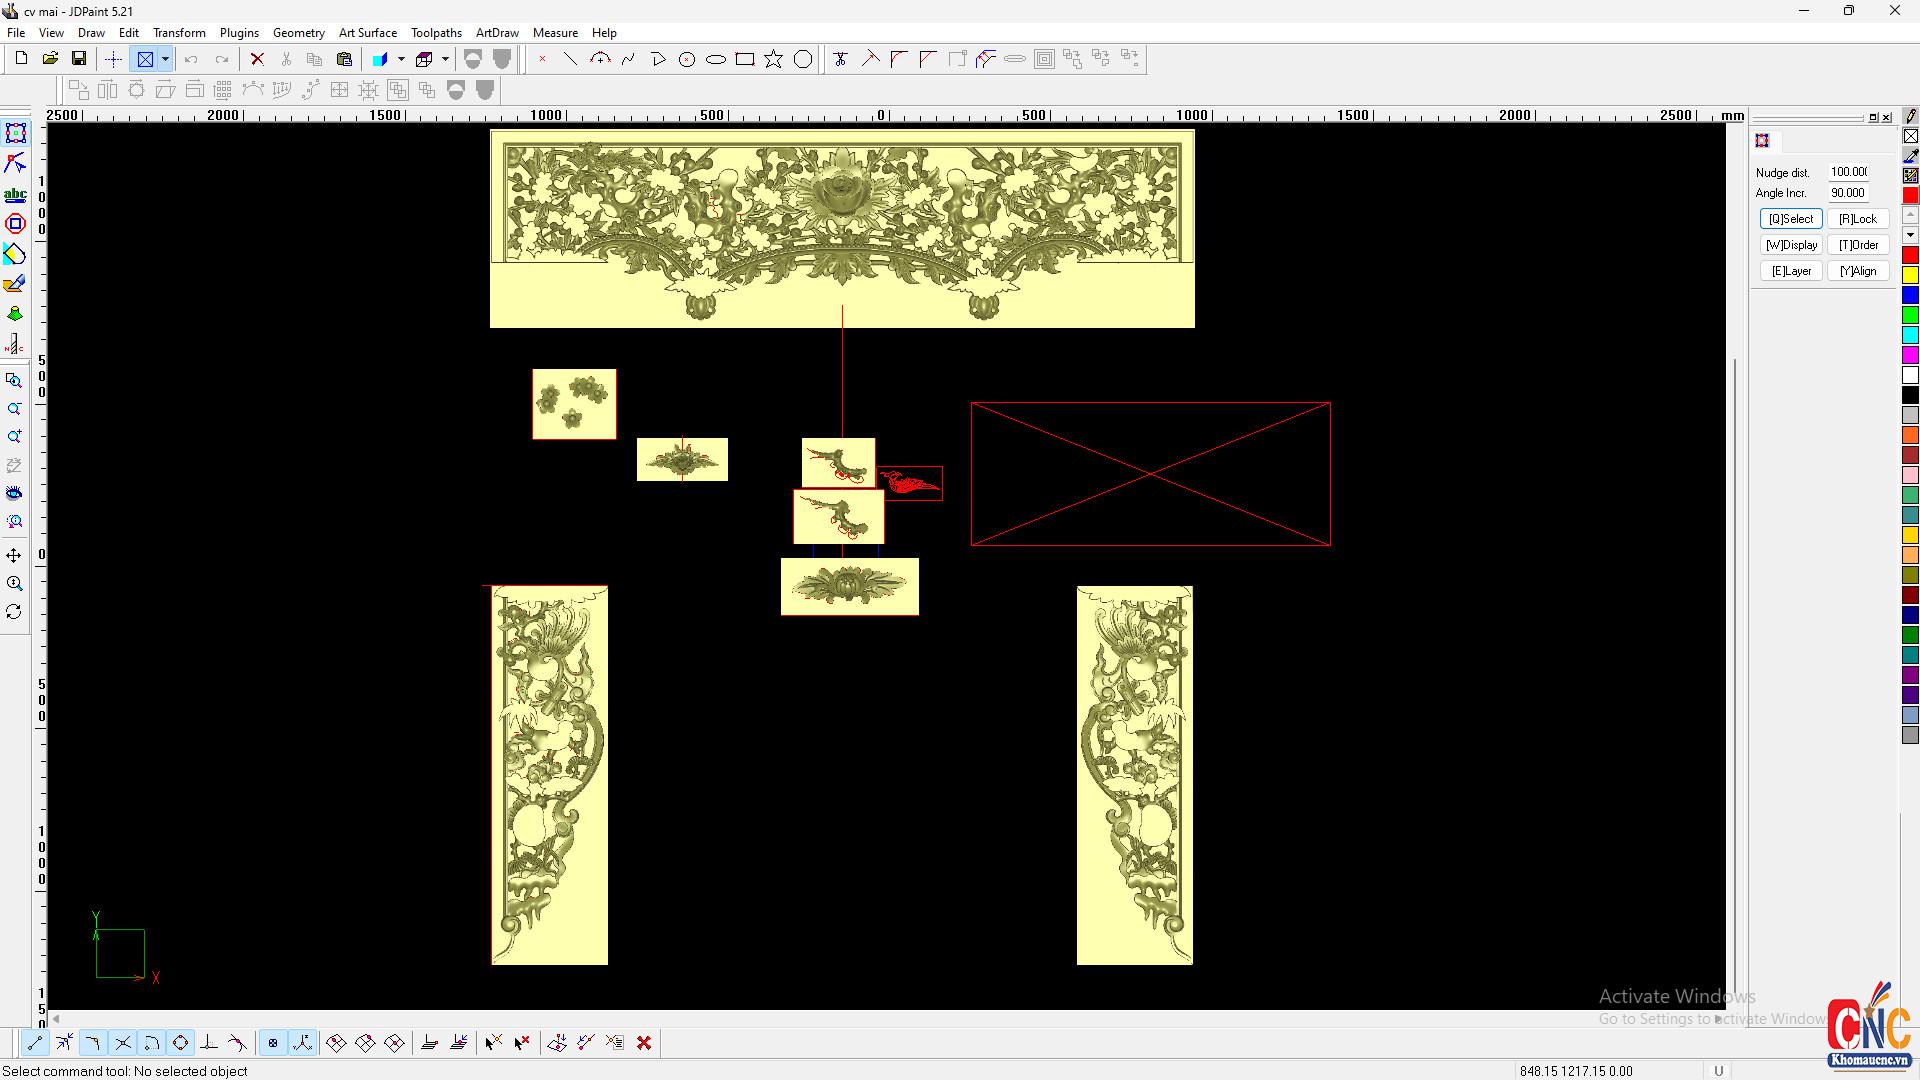Select the ellipse drawing tool

716,59
